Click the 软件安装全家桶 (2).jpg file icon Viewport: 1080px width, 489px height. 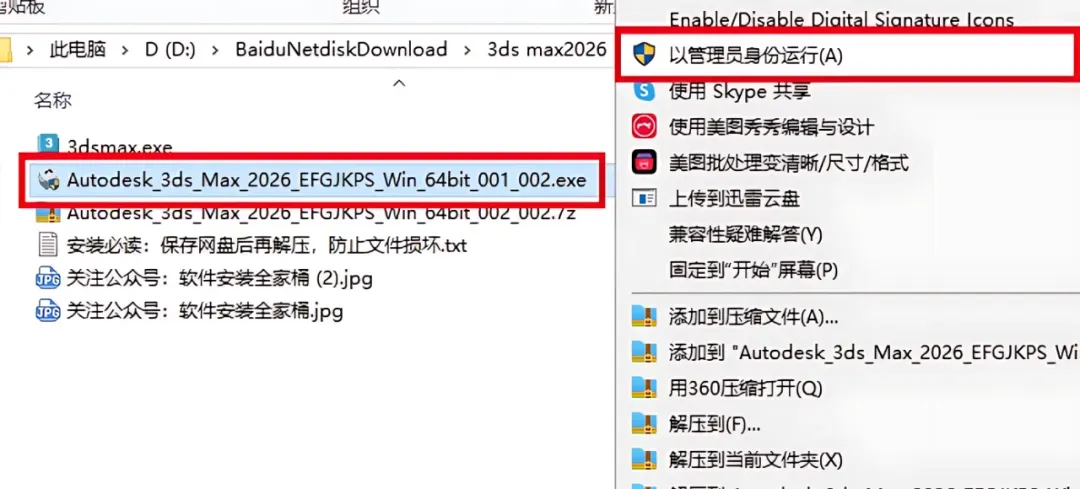(x=48, y=278)
